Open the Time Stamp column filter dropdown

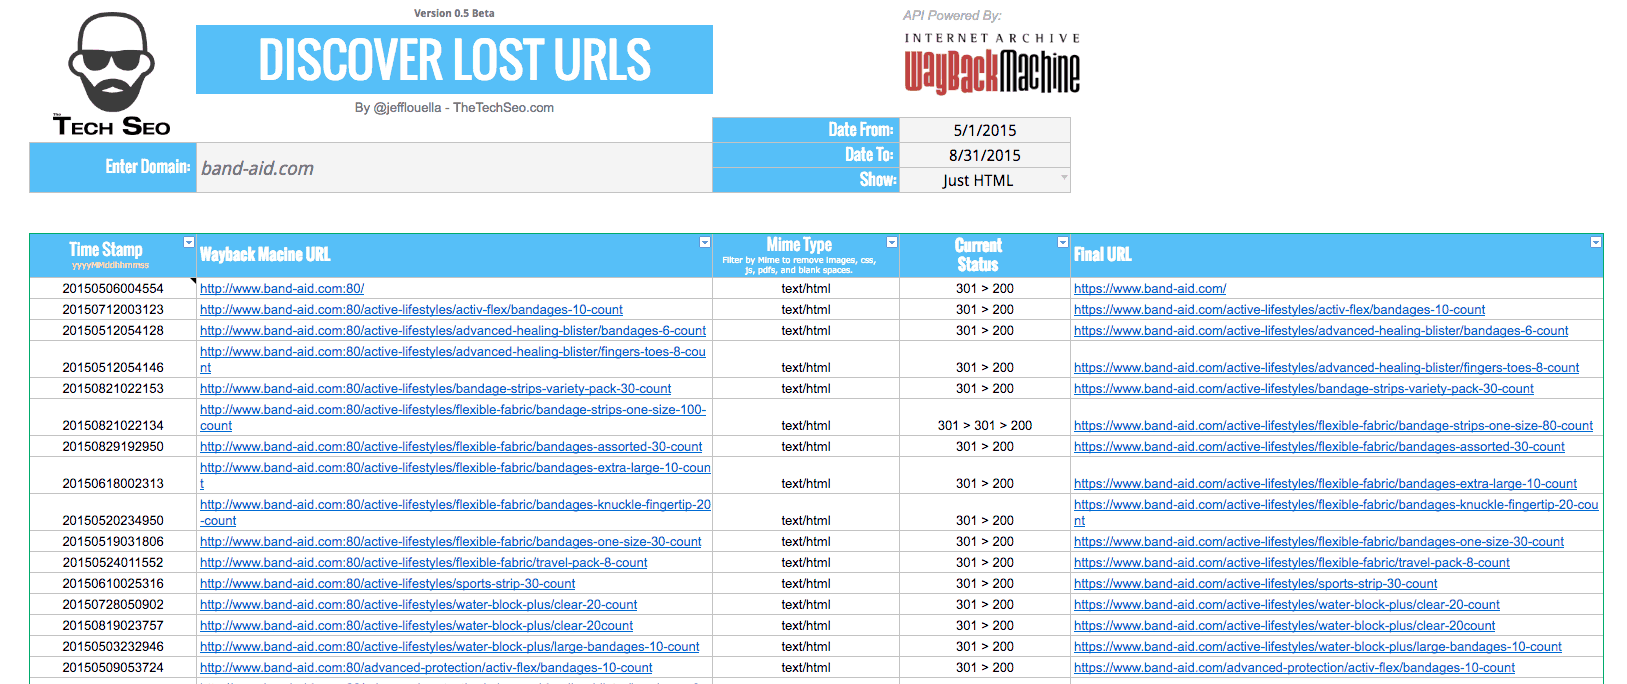(x=189, y=243)
